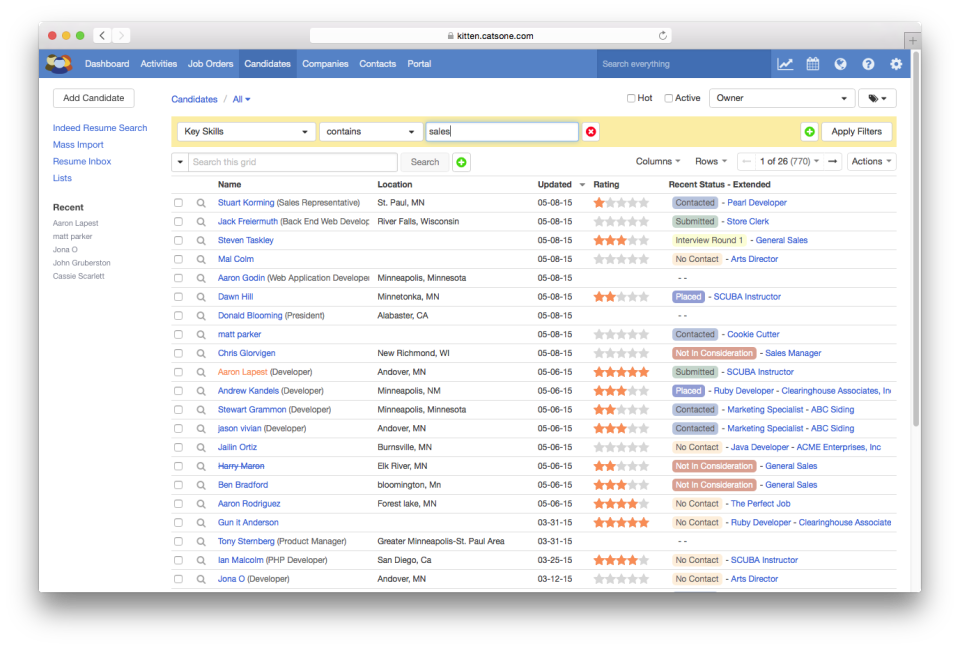Click the grid Search button

425,162
